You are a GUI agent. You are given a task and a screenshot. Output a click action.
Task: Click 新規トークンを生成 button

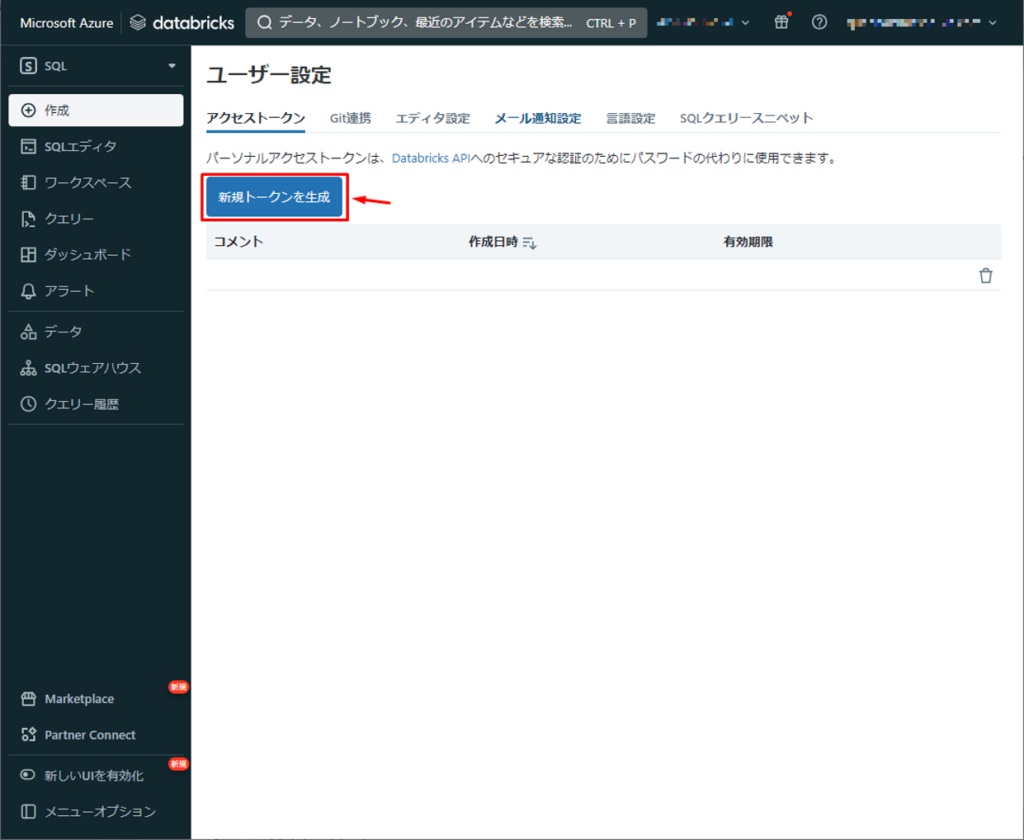coord(274,198)
